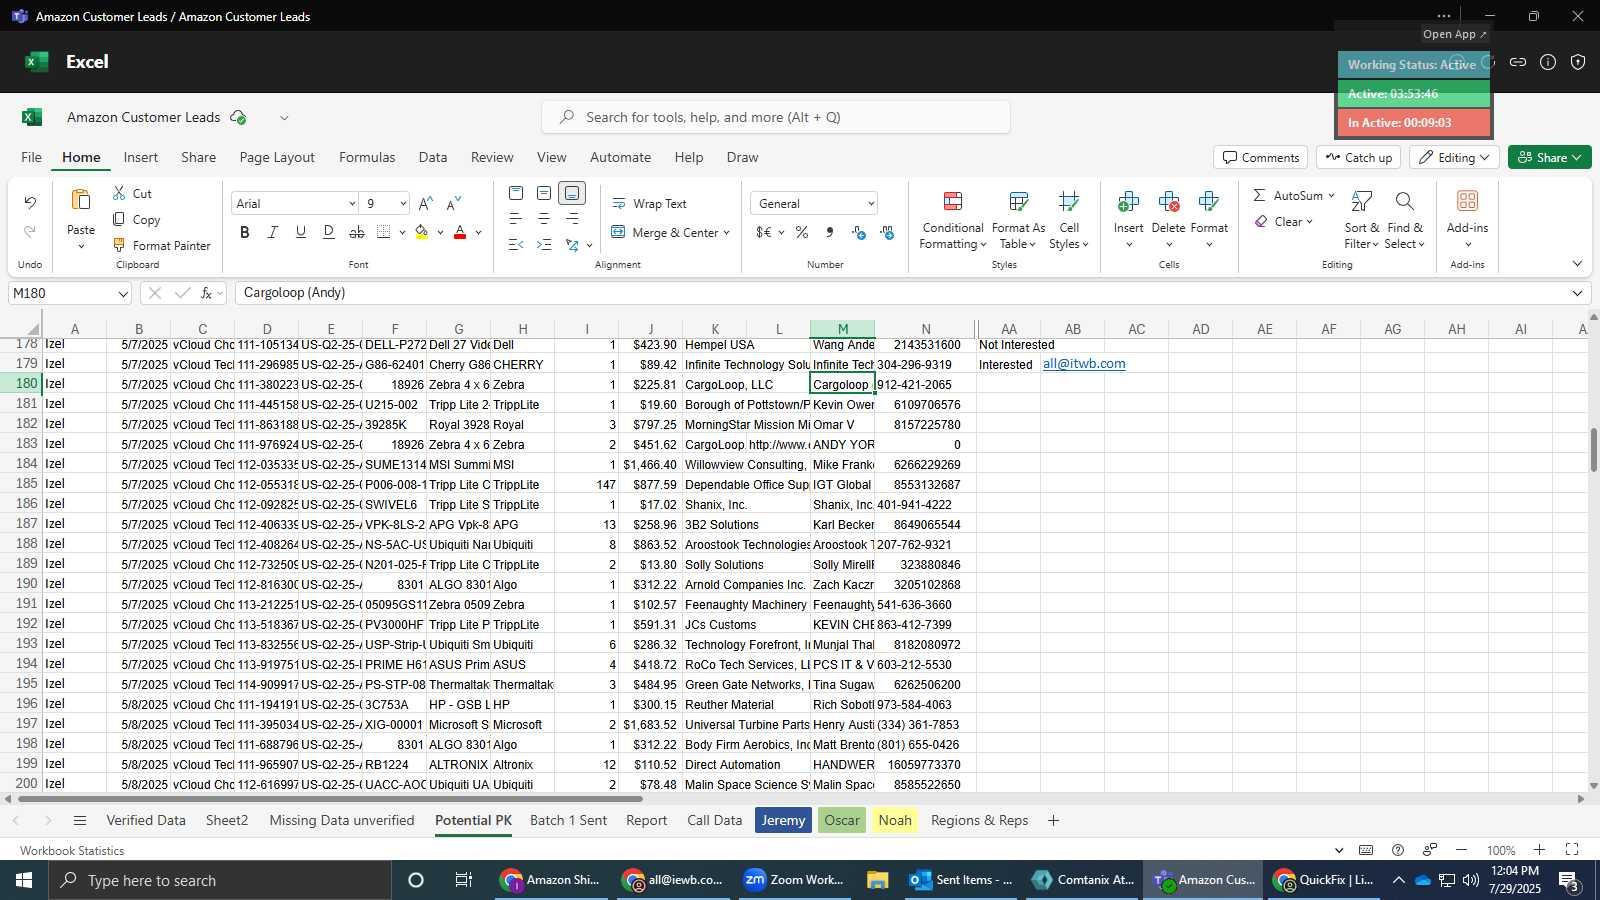Open File Explorer from the taskbar
This screenshot has height=900, width=1600.
pos(877,880)
